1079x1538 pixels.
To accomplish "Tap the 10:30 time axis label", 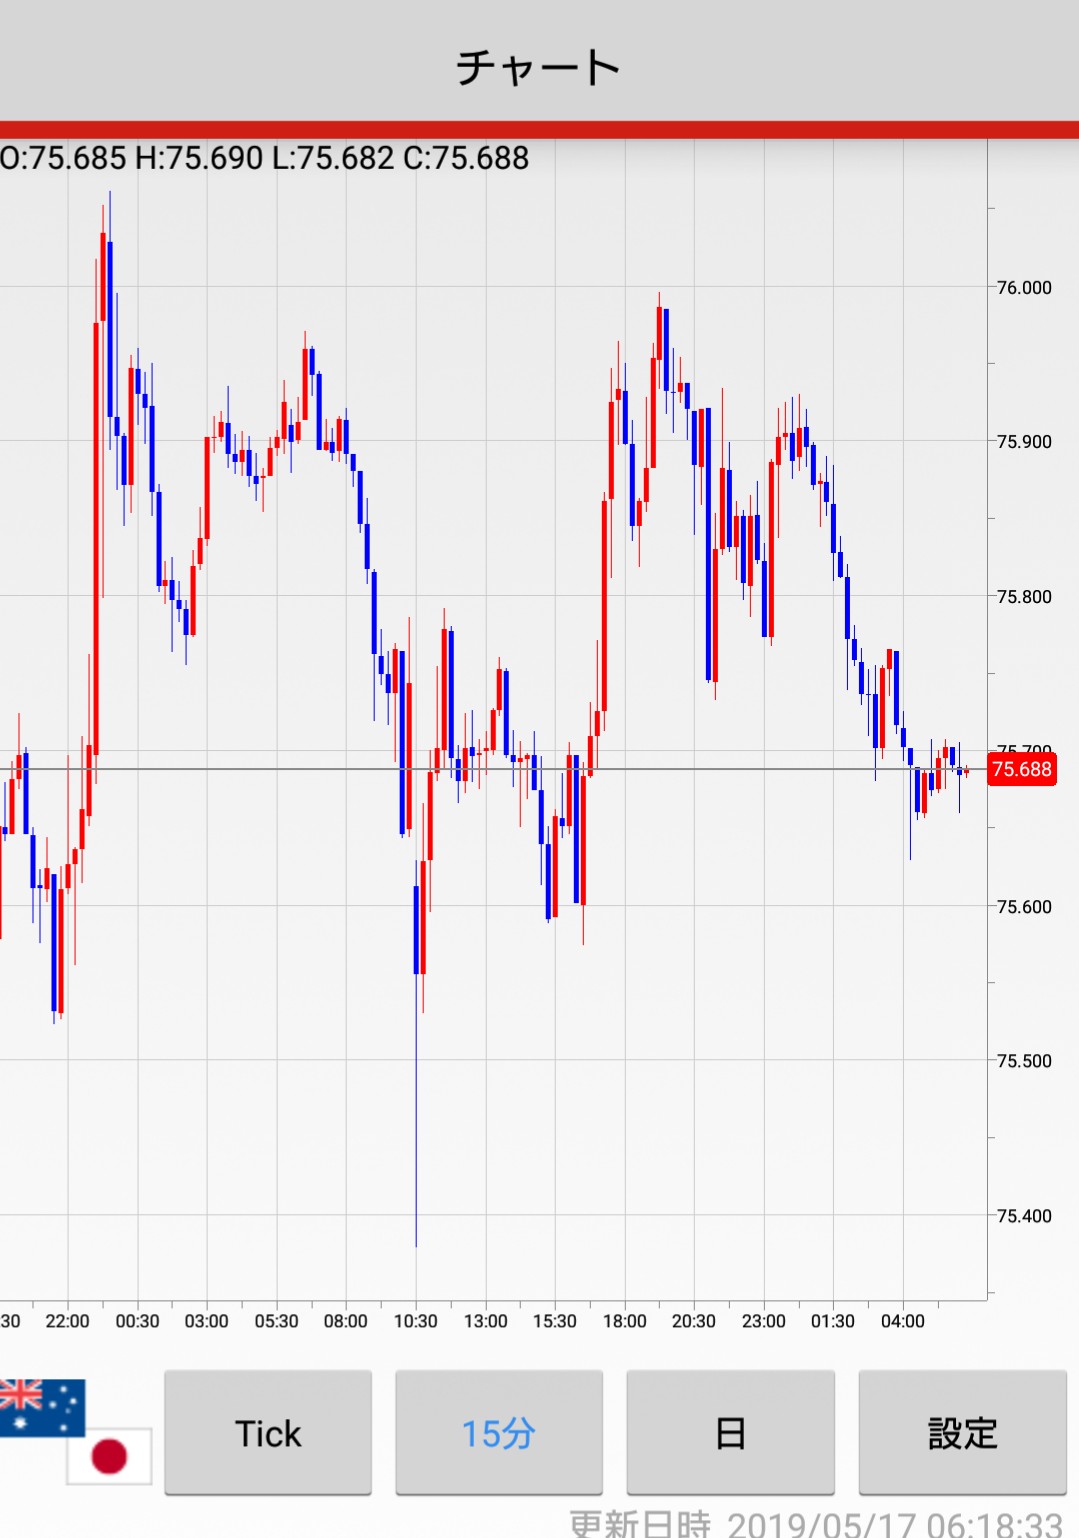I will [415, 1321].
